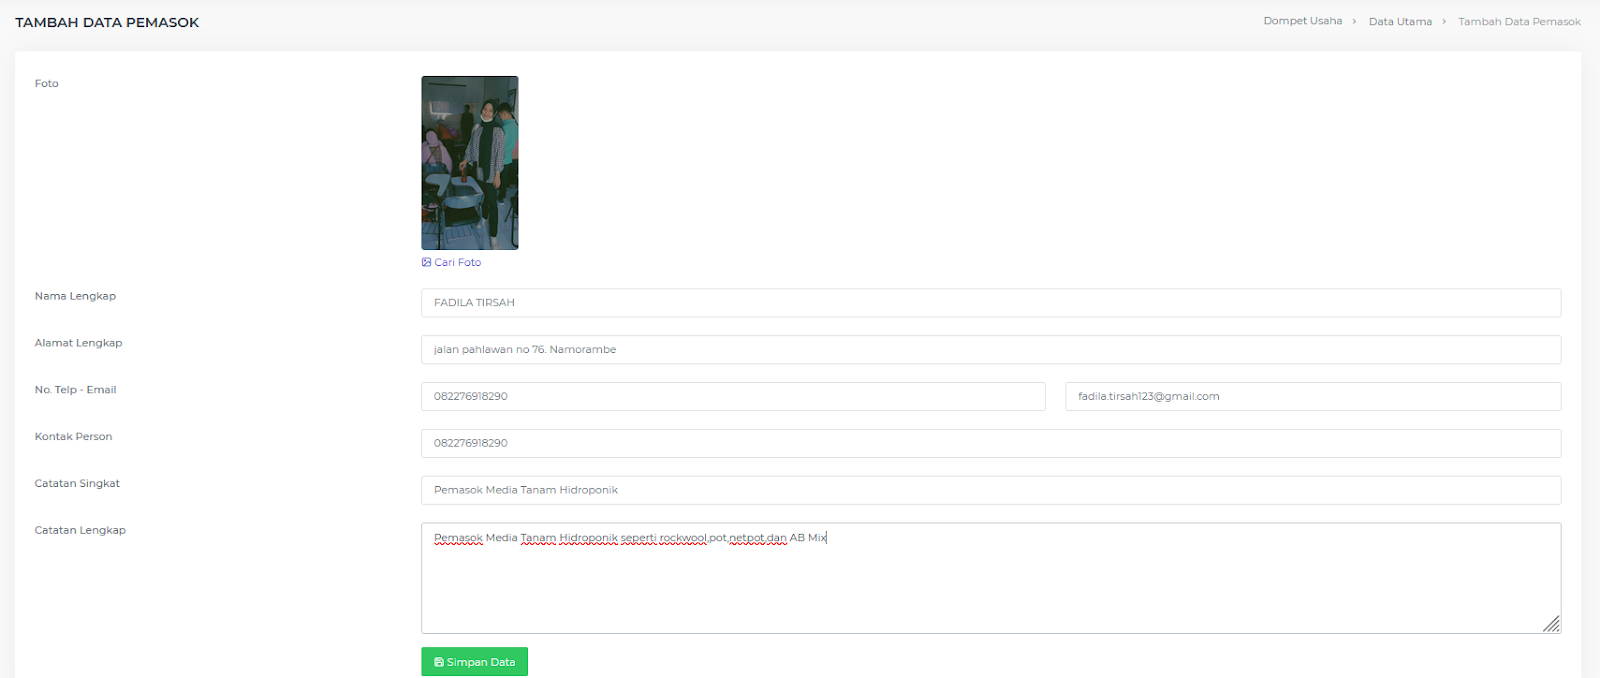Click the chevron after Dompet Usaha breadcrumb
The width and height of the screenshot is (1600, 678).
(1355, 21)
